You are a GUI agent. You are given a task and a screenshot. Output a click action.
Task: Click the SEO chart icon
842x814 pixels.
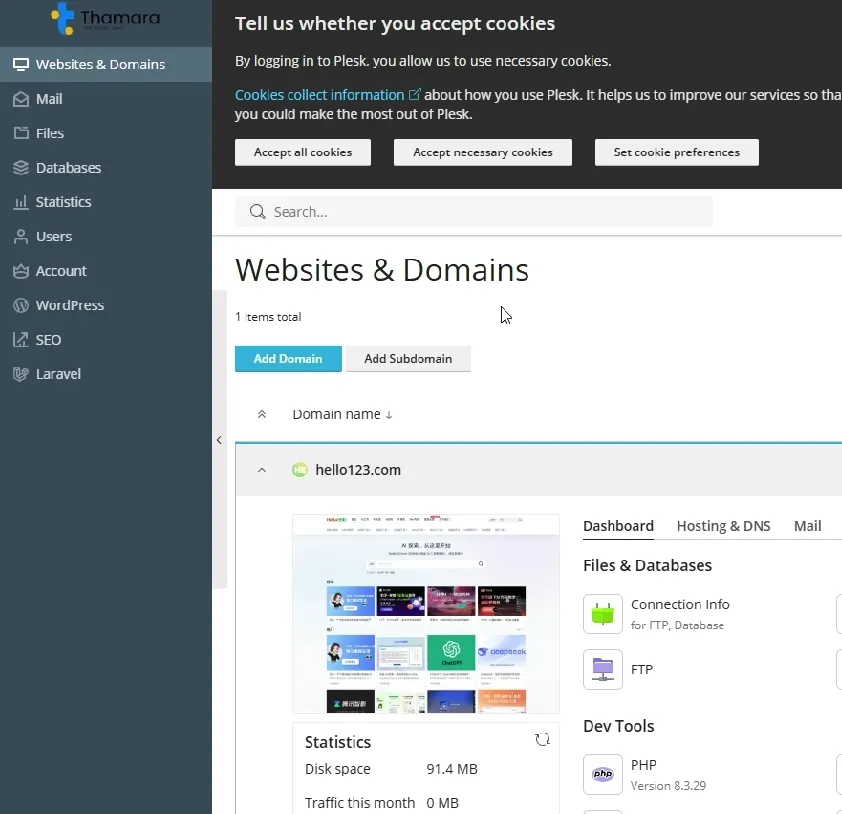click(21, 340)
